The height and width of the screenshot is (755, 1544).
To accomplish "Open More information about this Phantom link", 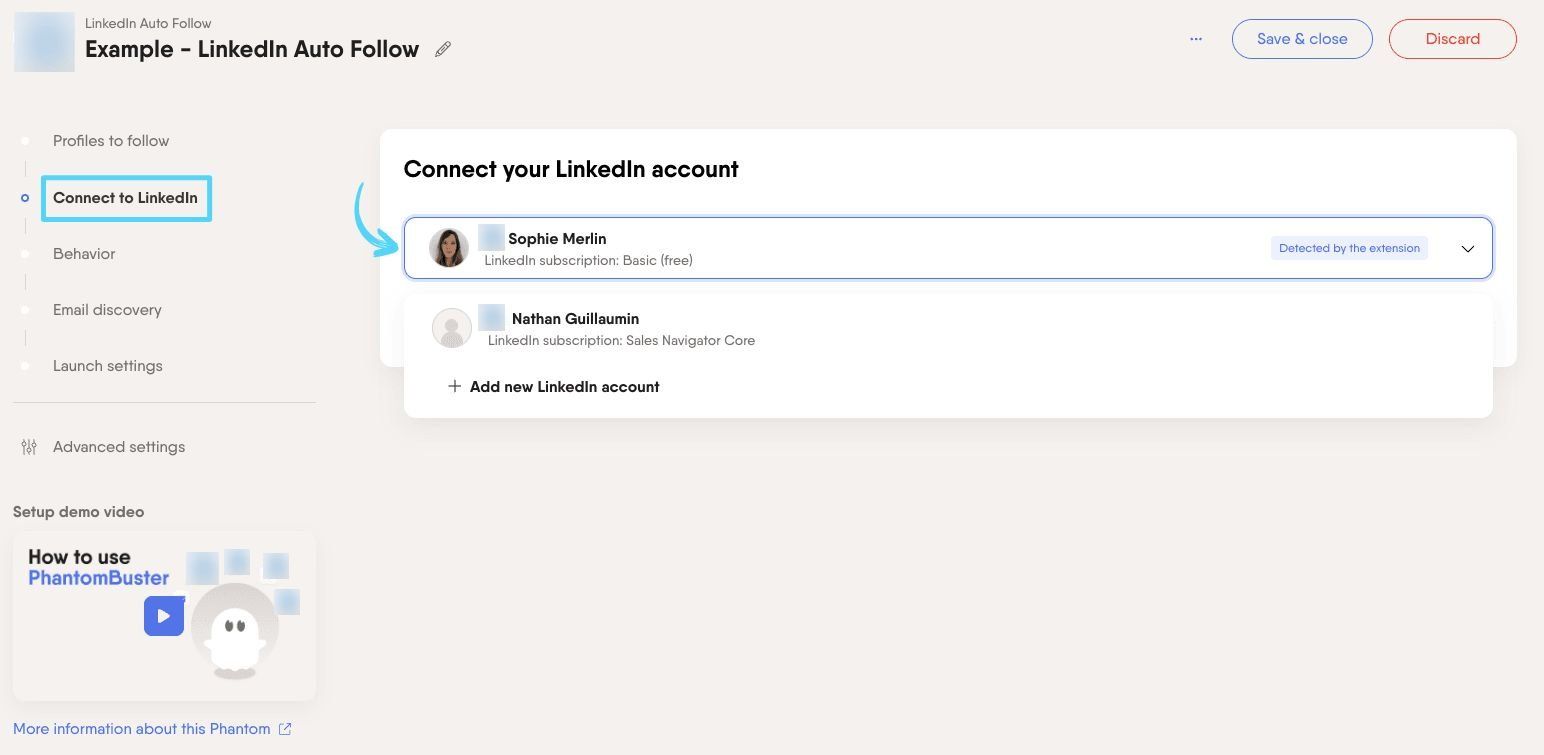I will pos(142,729).
